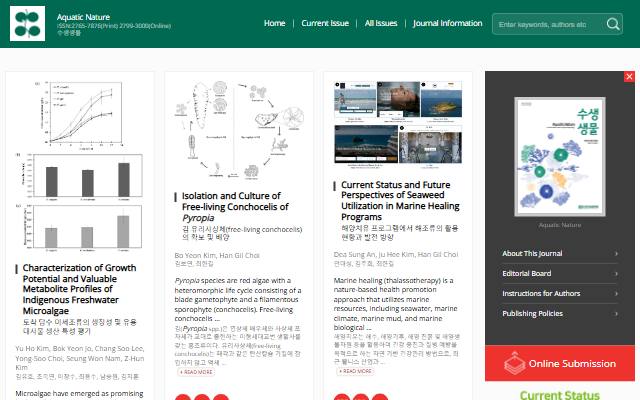Open the Pyropia life cycle diagram thumbnail

coord(239,130)
